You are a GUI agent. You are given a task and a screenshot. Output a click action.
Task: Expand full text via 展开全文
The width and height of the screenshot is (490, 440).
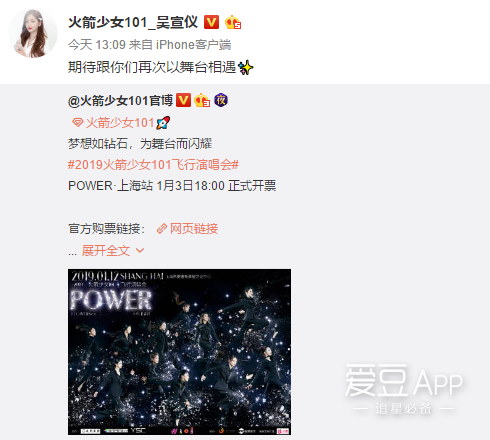pos(106,251)
